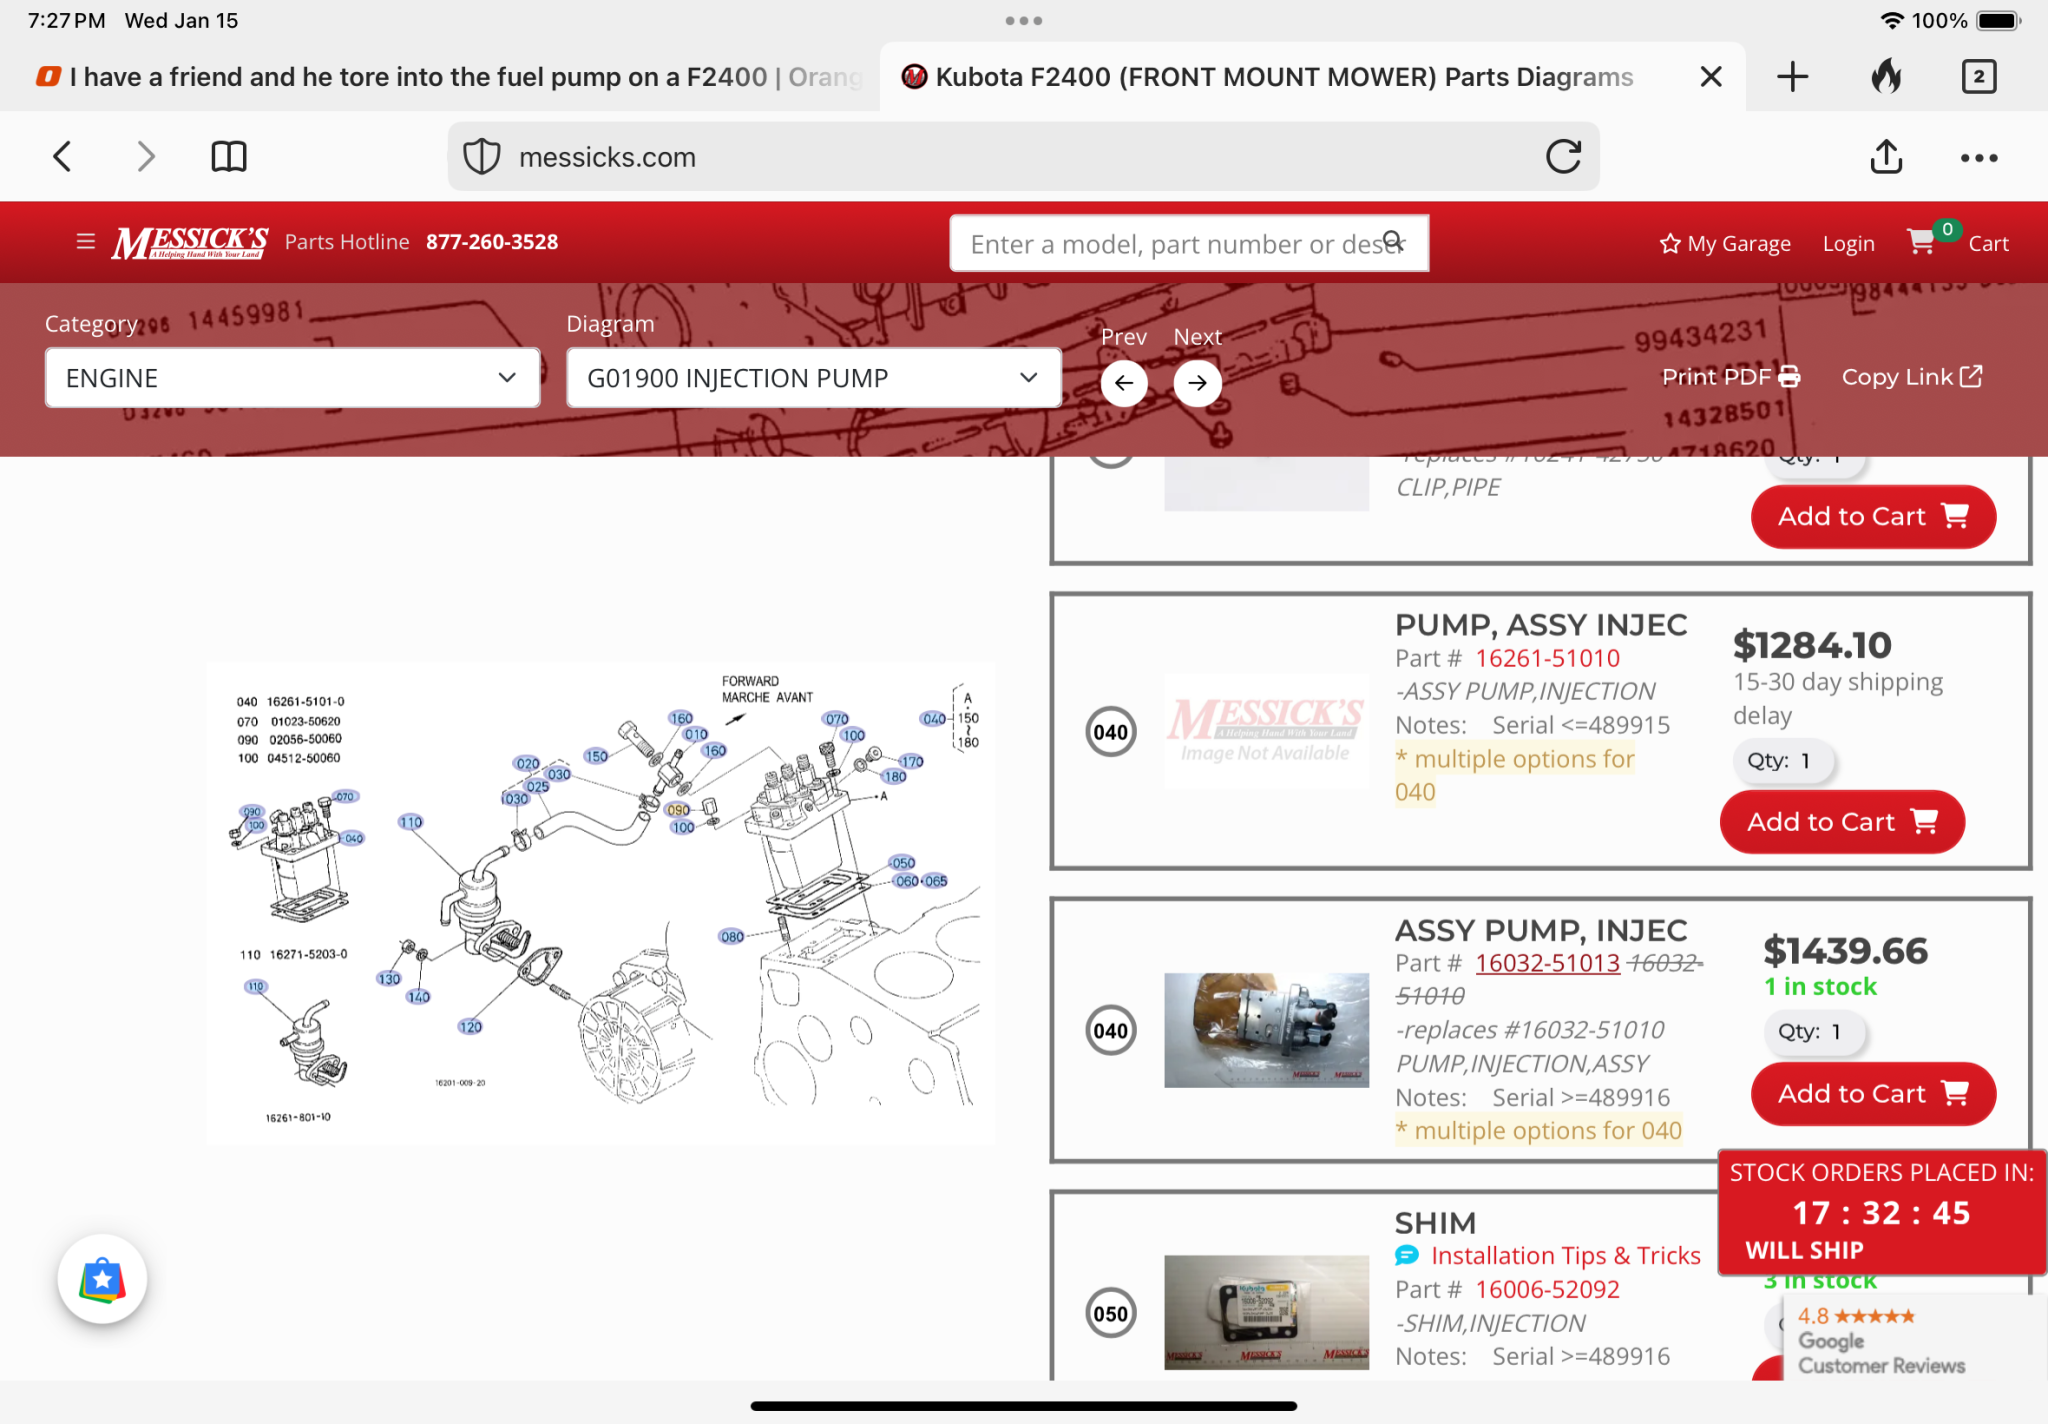Tap the fire burn-data icon
The height and width of the screenshot is (1424, 2048).
tap(1886, 76)
